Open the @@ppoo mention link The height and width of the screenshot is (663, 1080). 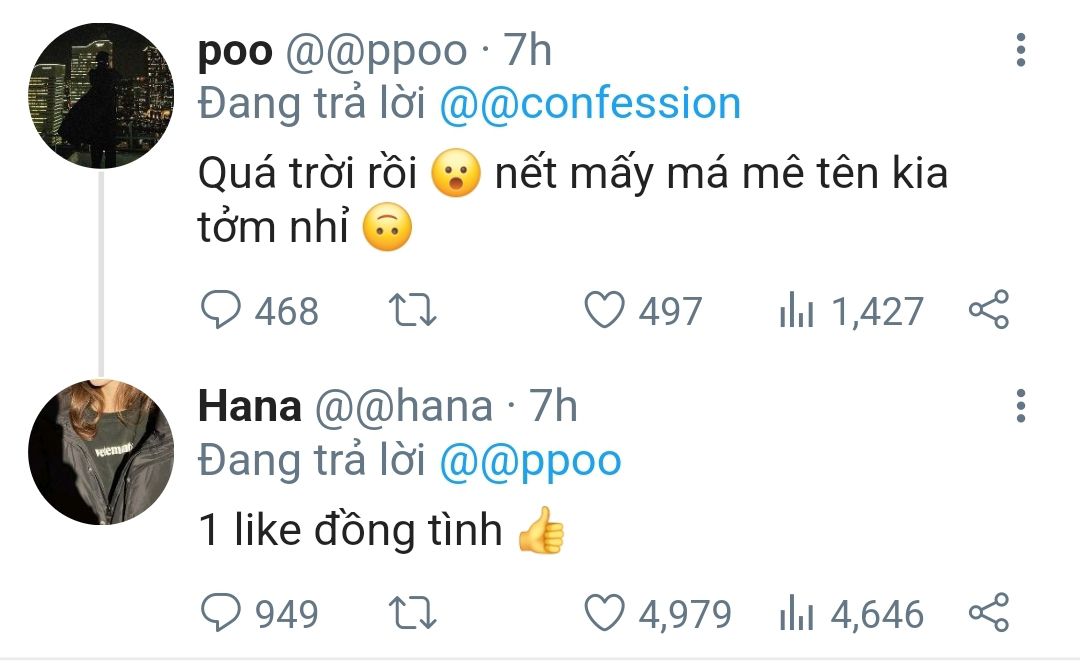[x=530, y=461]
